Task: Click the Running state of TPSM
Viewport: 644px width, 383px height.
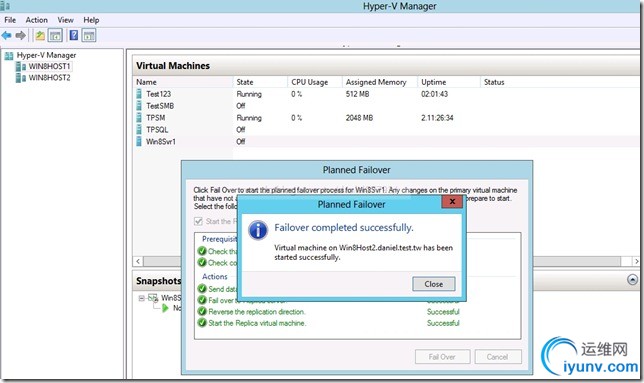Action: (249, 118)
